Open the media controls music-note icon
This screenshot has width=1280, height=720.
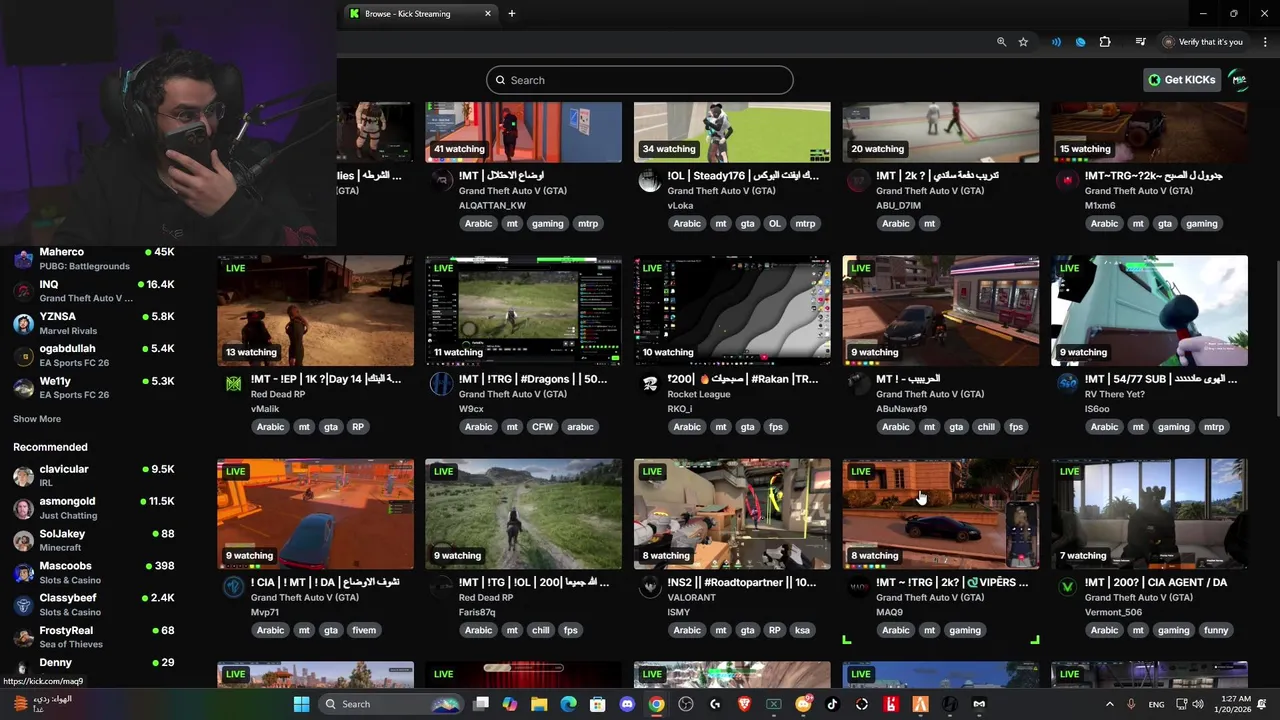point(1140,42)
